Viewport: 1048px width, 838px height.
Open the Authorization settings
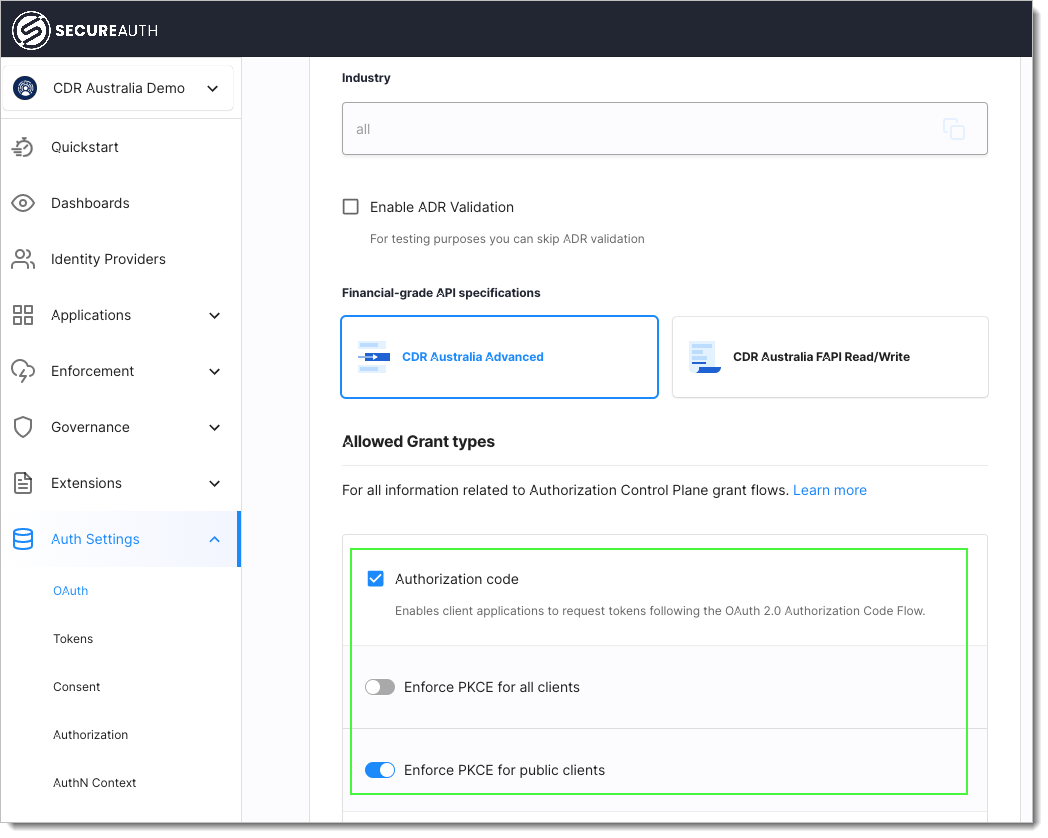90,735
